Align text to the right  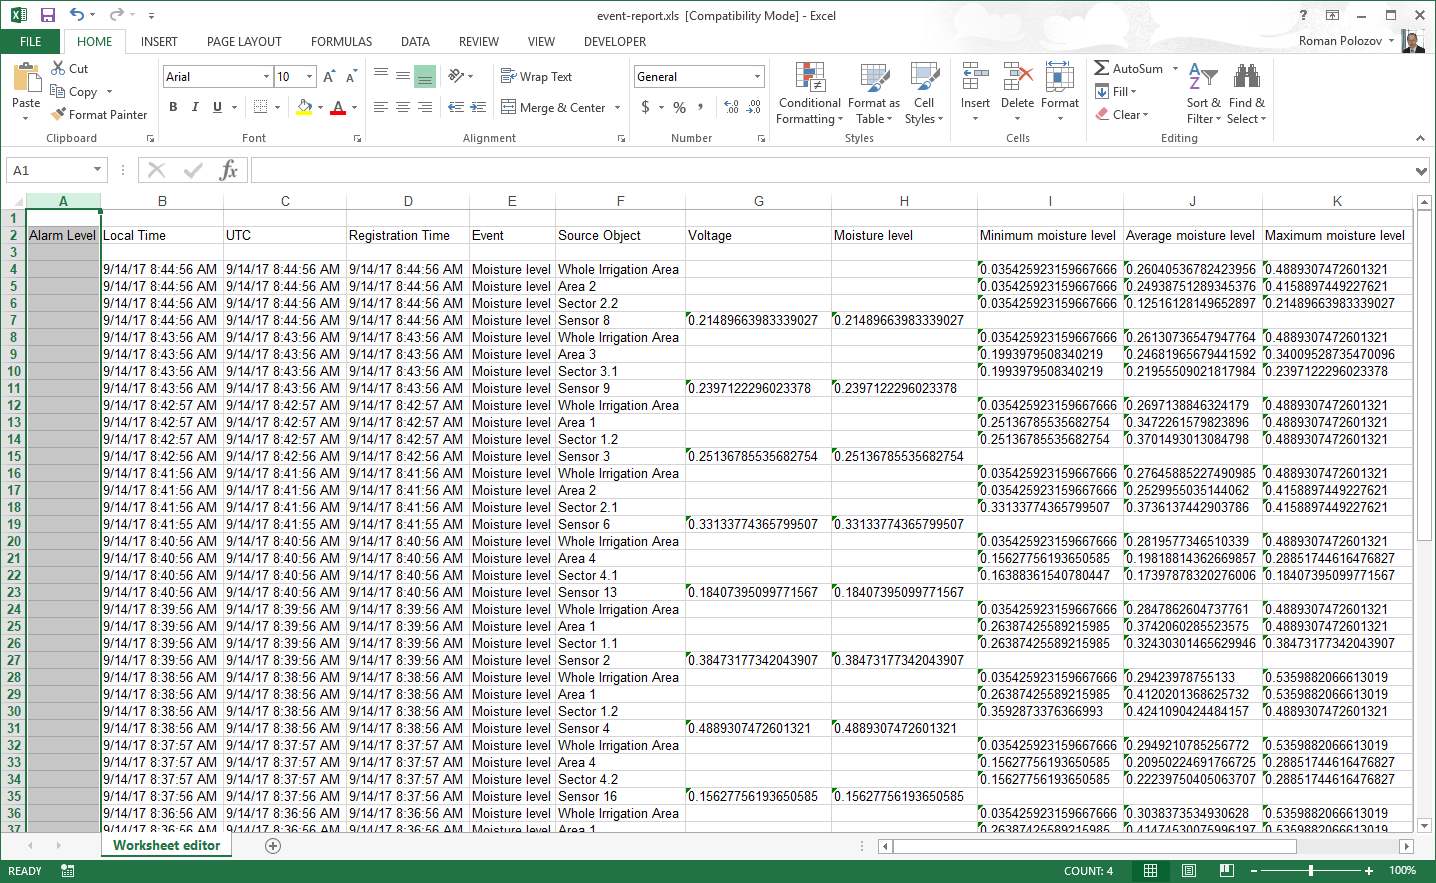click(x=425, y=107)
